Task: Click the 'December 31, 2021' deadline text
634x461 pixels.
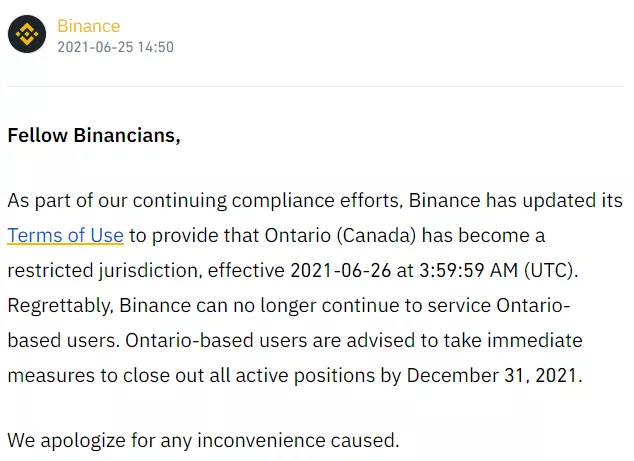Action: (x=492, y=375)
